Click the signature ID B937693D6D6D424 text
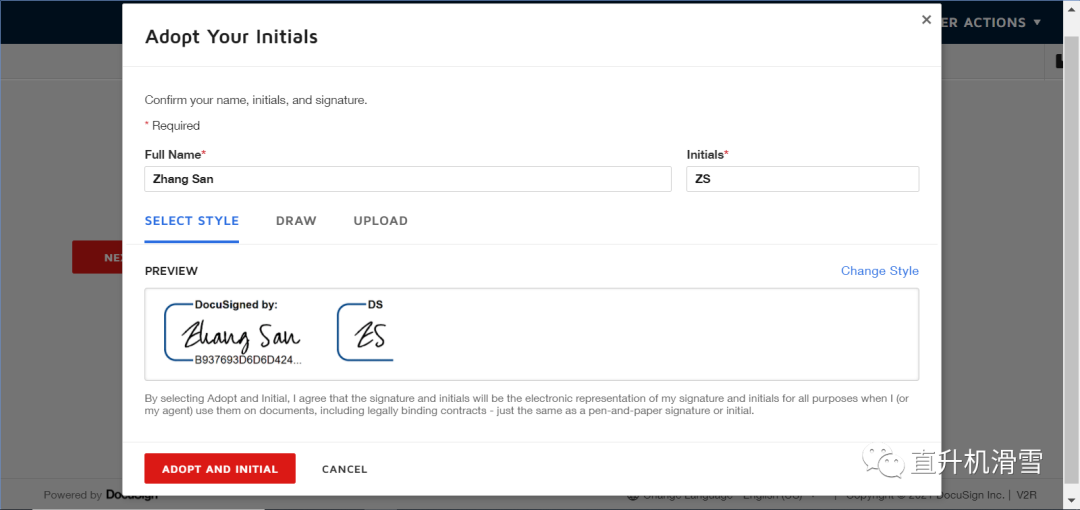1080x510 pixels. tap(248, 360)
